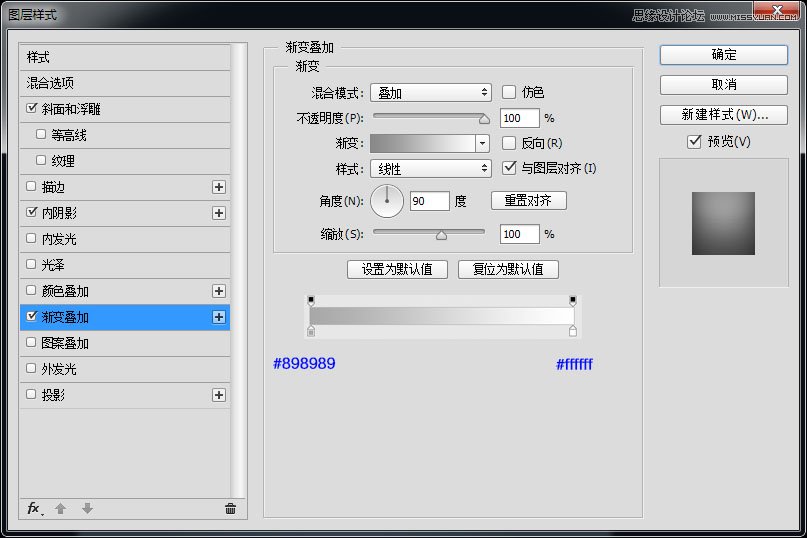Viewport: 807px width, 538px height.
Task: Click the styles list vertical scrollbar
Action: click(238, 270)
